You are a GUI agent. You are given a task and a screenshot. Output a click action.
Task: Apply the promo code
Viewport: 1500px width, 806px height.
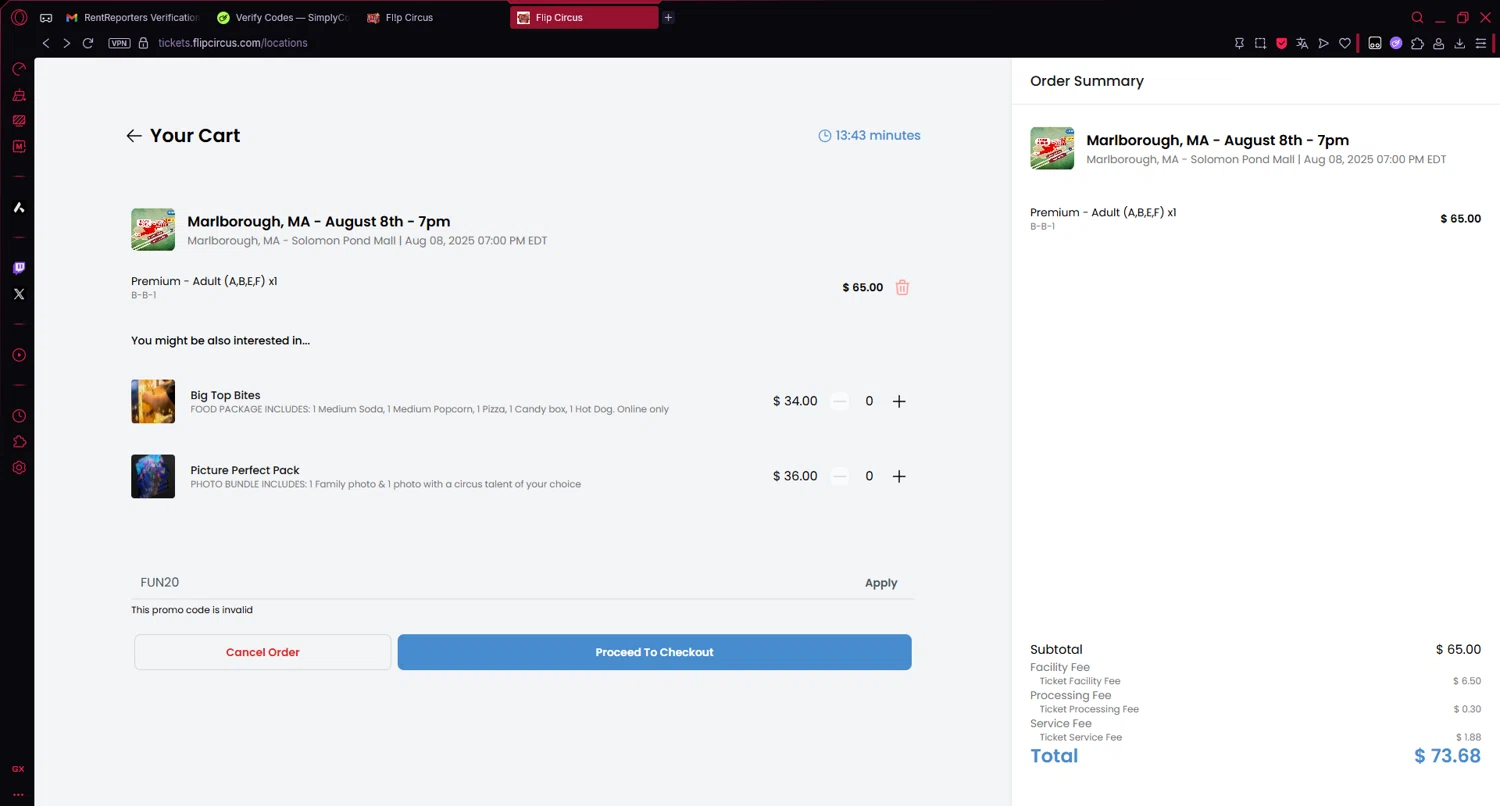point(881,583)
